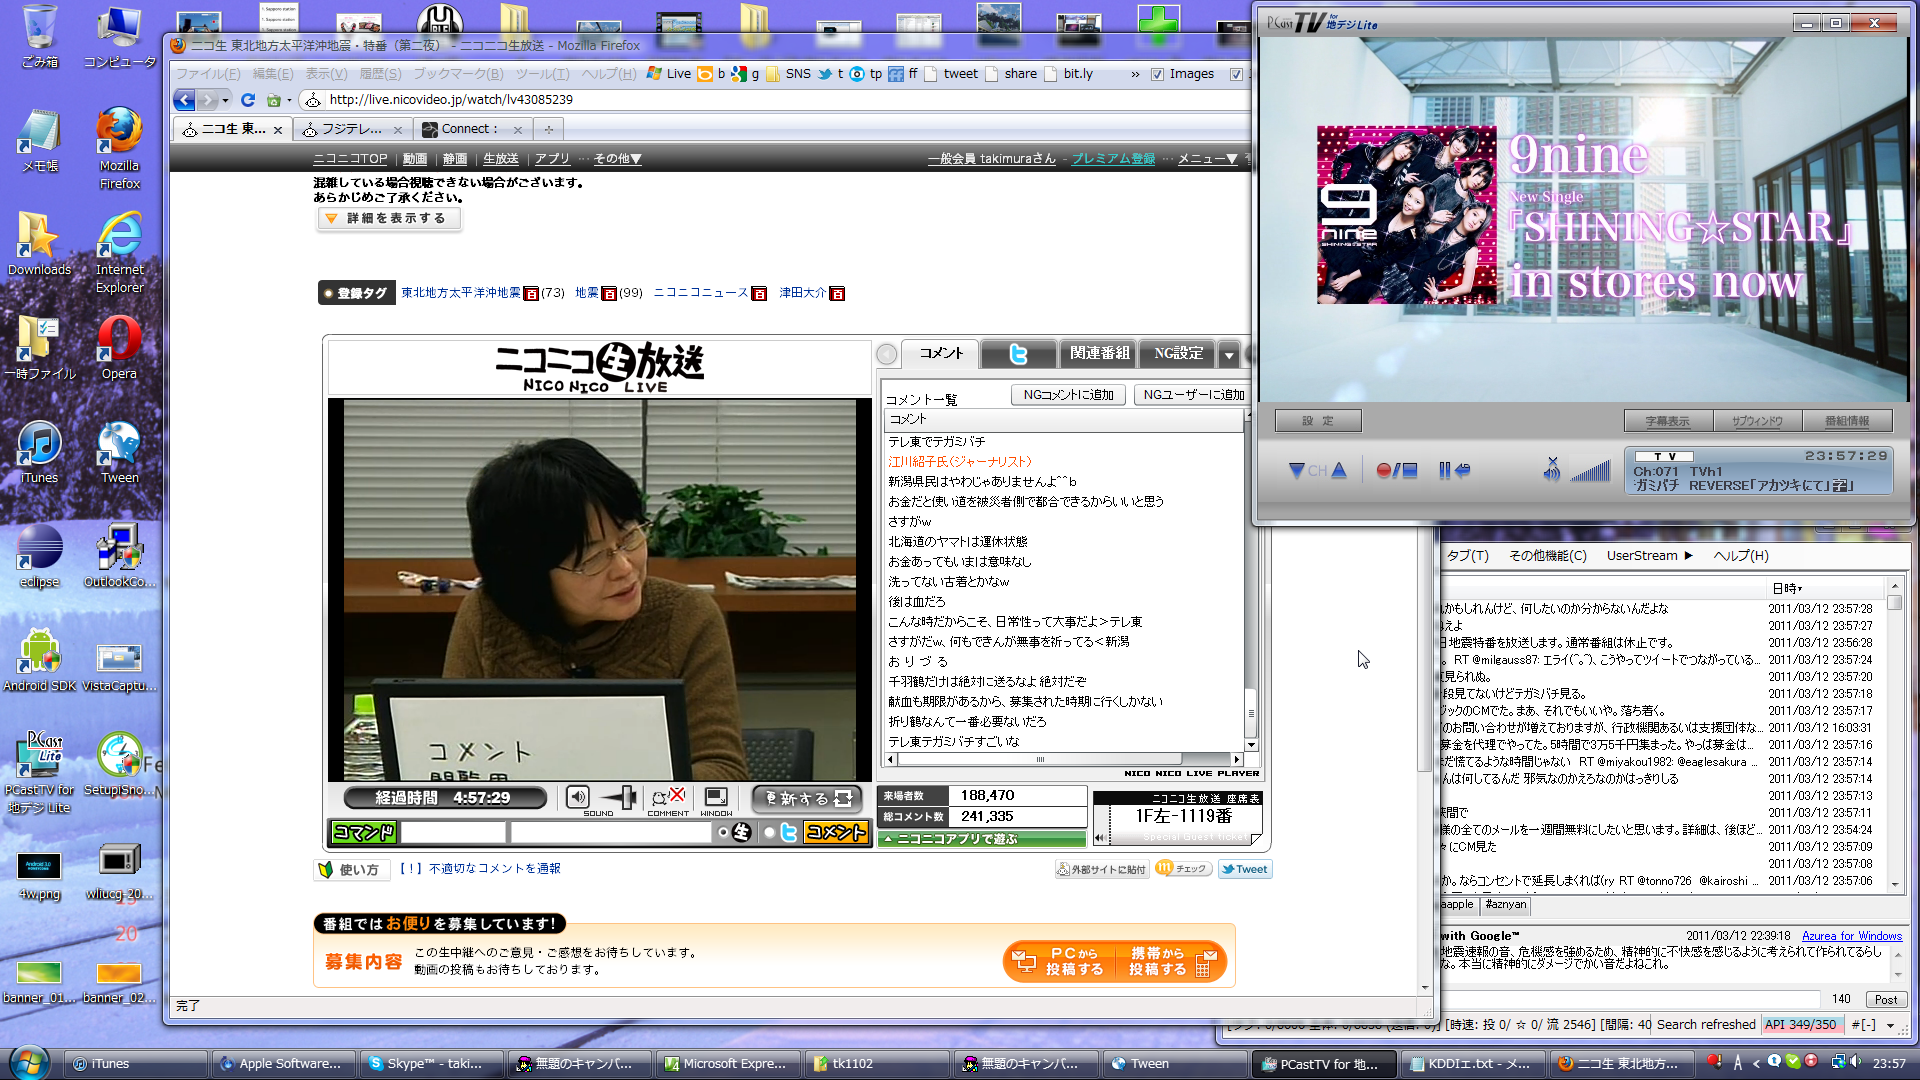Open Mozilla Firefox desktop icon
The image size is (1920, 1080).
pos(119,148)
